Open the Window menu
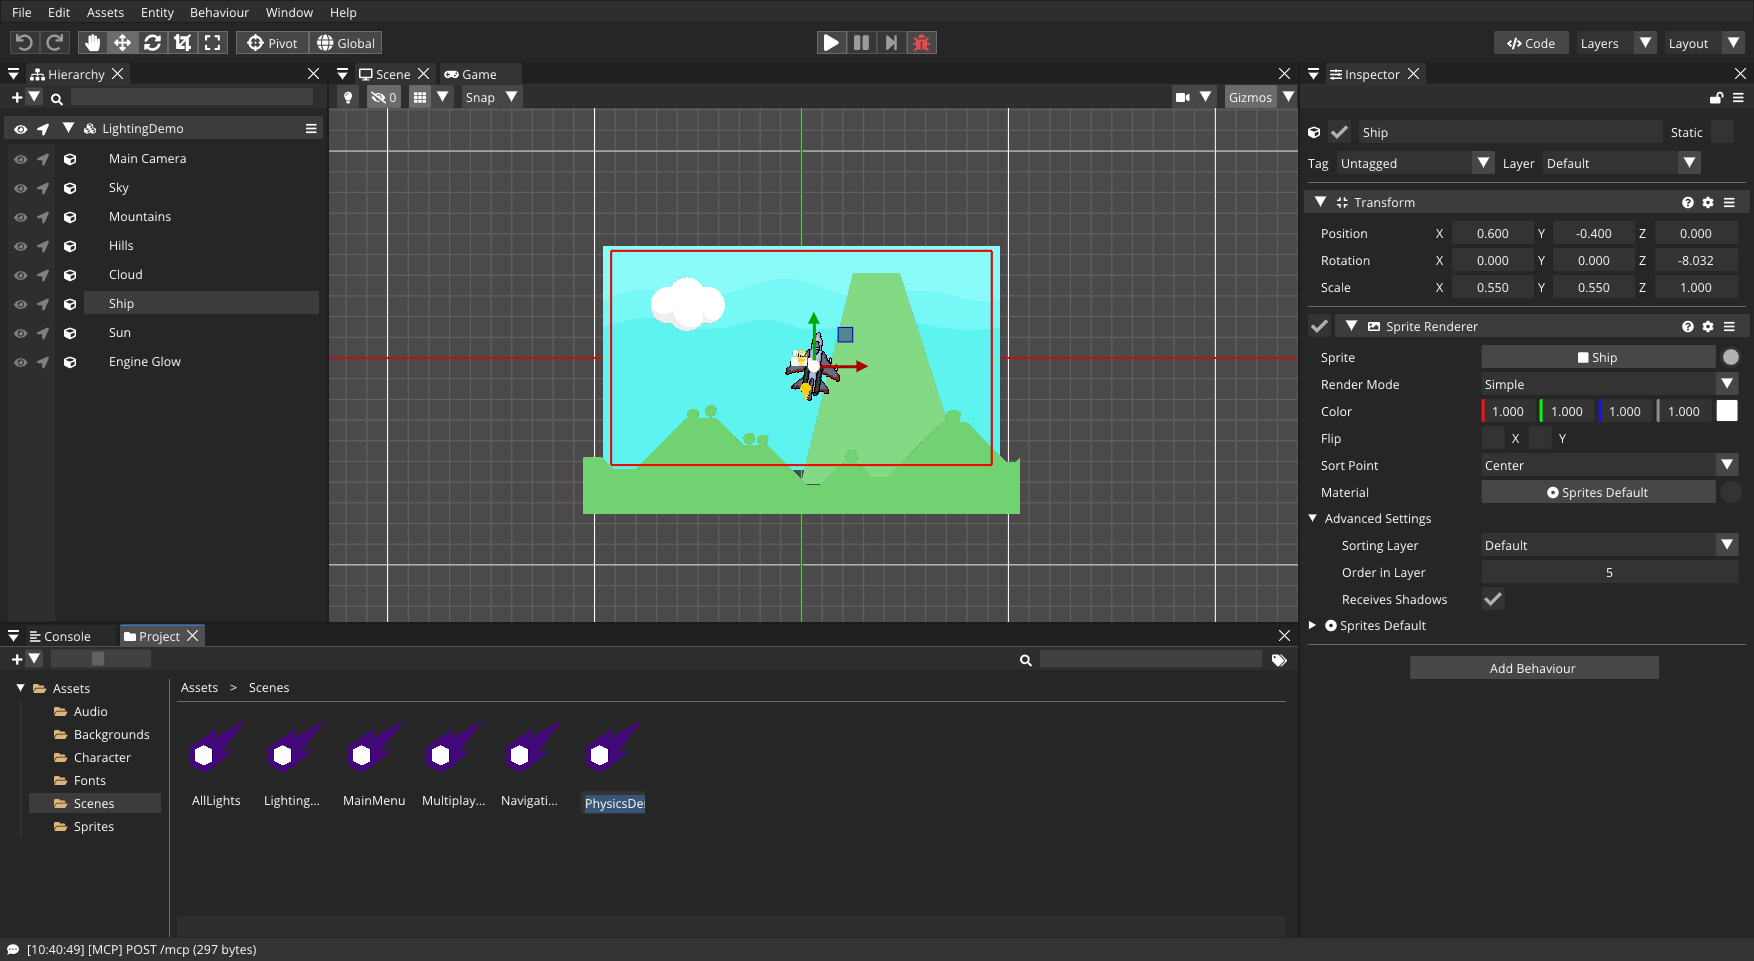The height and width of the screenshot is (961, 1754). (x=289, y=12)
